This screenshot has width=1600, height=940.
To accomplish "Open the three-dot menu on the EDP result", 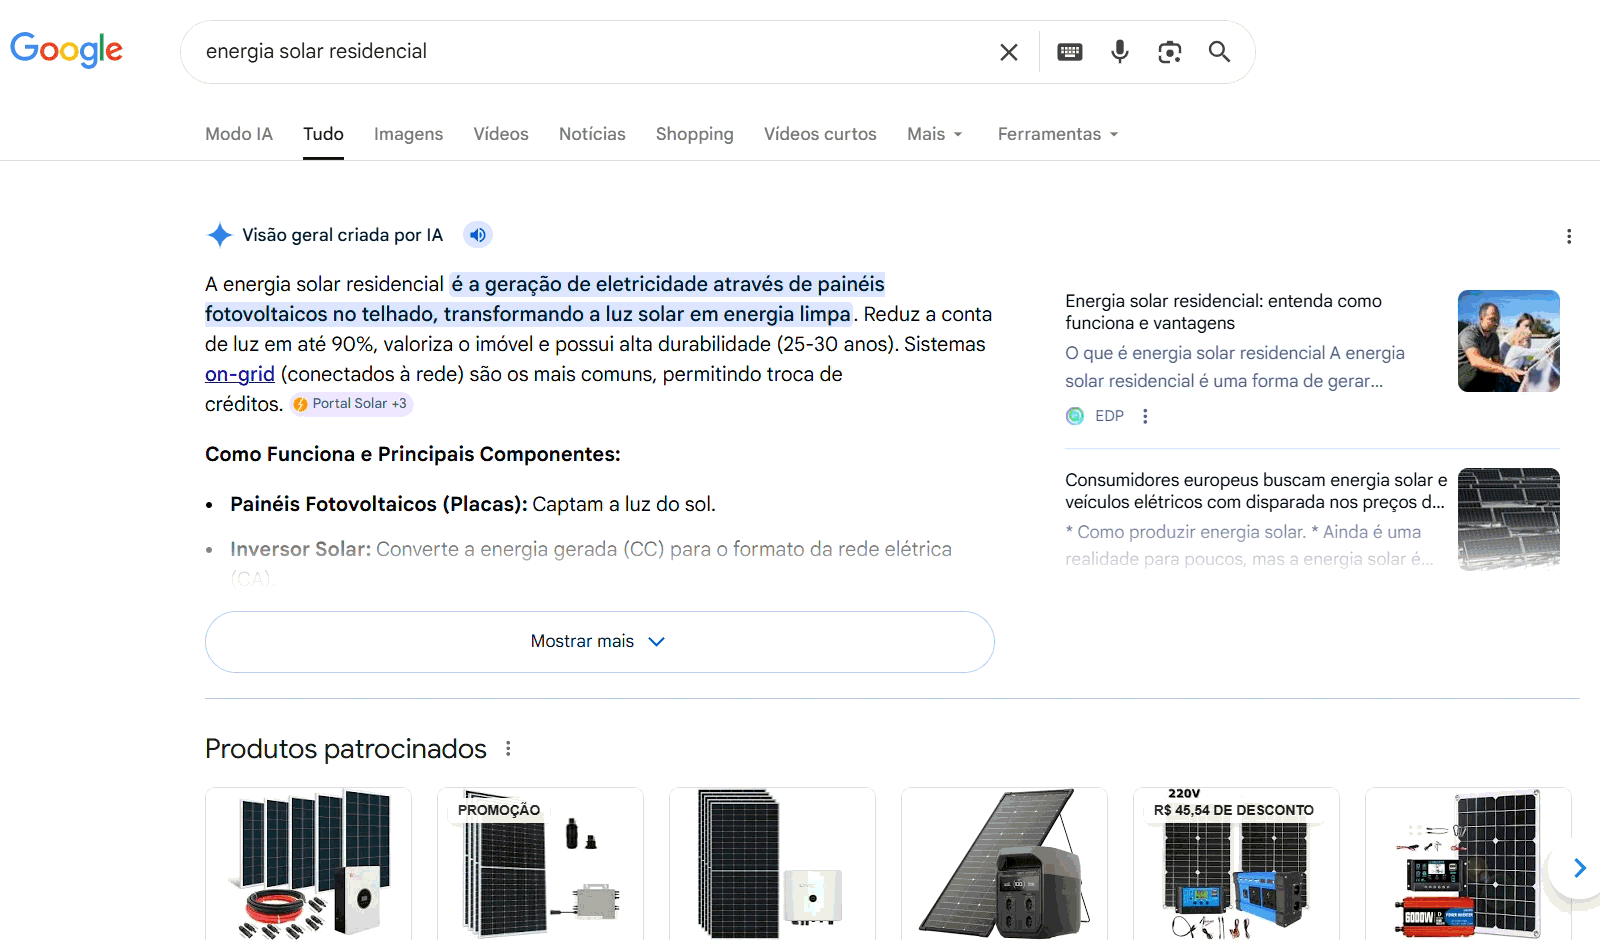I will click(1145, 416).
